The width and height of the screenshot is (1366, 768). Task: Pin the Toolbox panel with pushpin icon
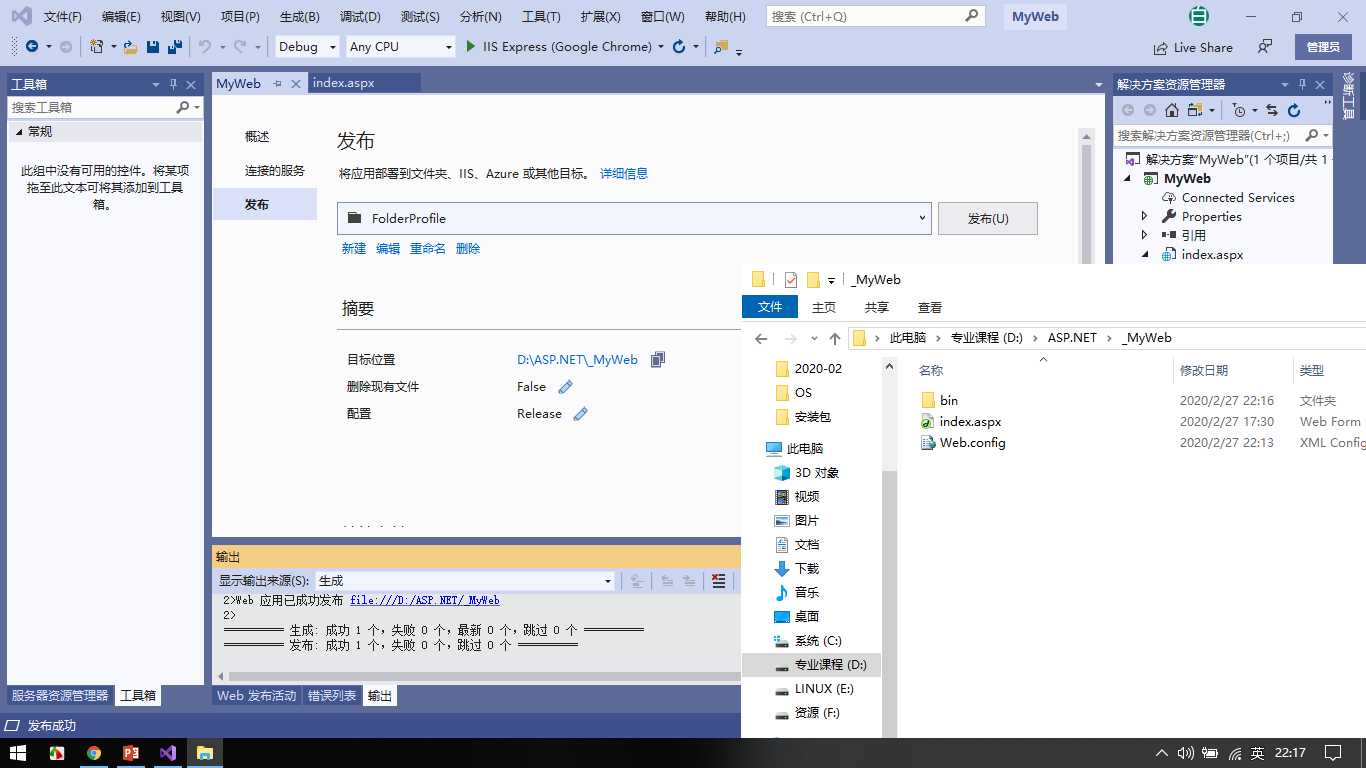(173, 84)
